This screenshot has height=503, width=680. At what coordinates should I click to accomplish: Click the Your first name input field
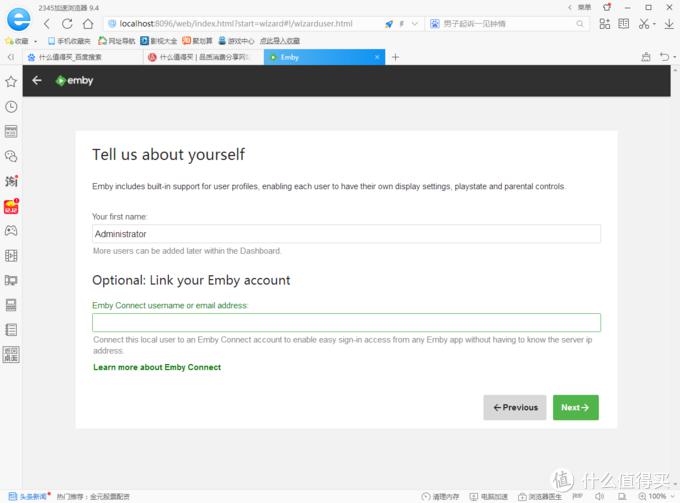coord(346,234)
